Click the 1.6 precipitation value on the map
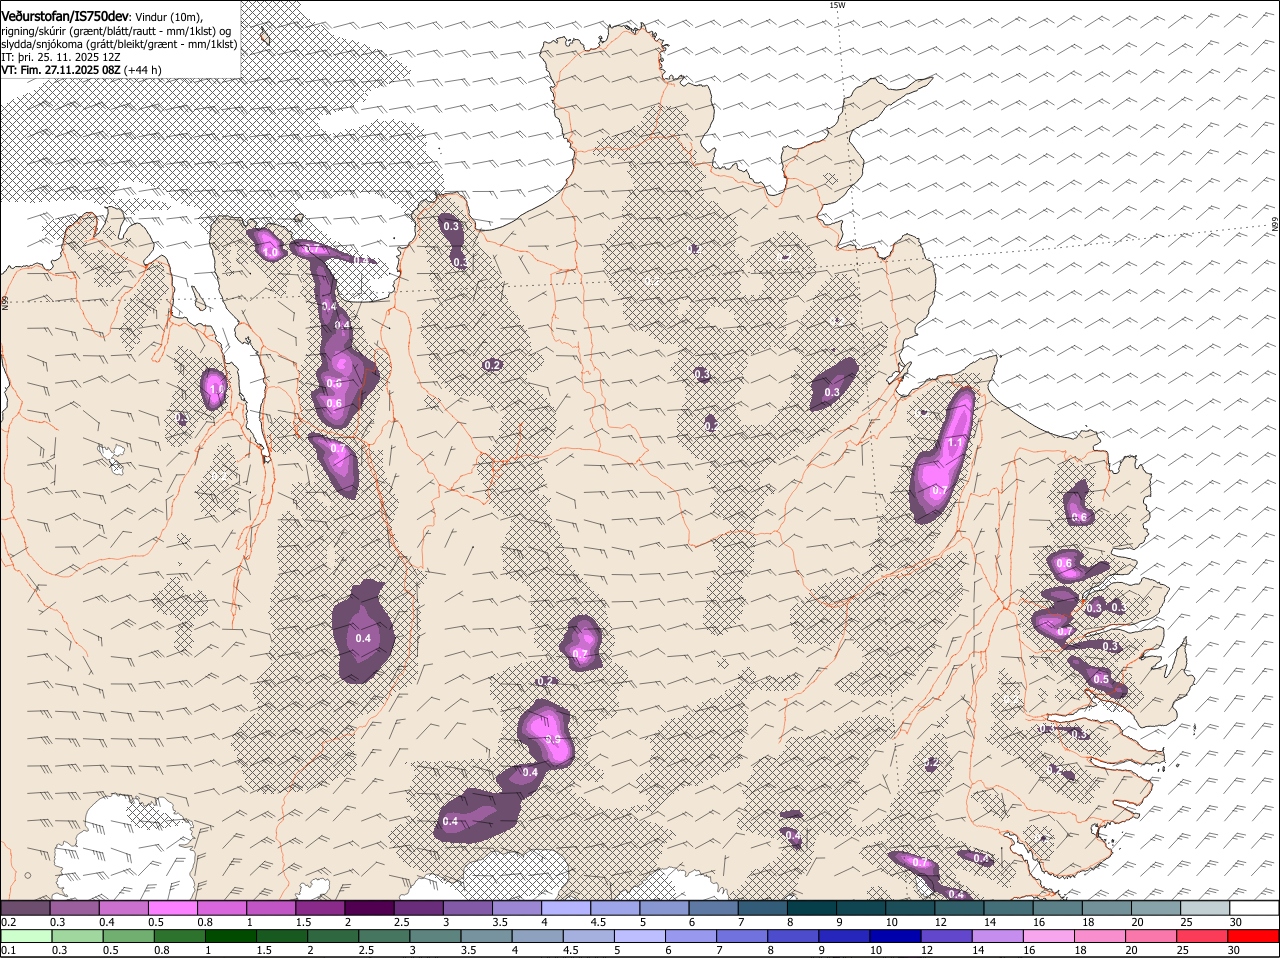 [215, 388]
